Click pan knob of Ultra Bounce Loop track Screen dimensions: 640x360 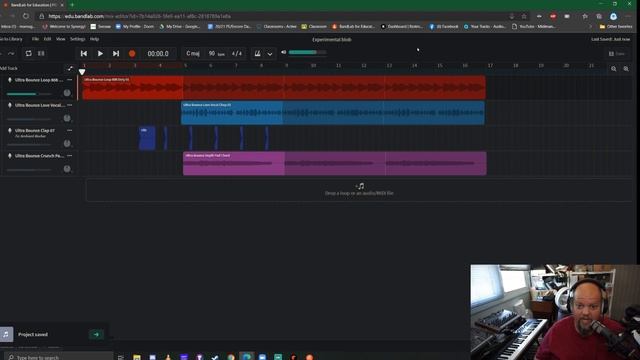click(67, 93)
